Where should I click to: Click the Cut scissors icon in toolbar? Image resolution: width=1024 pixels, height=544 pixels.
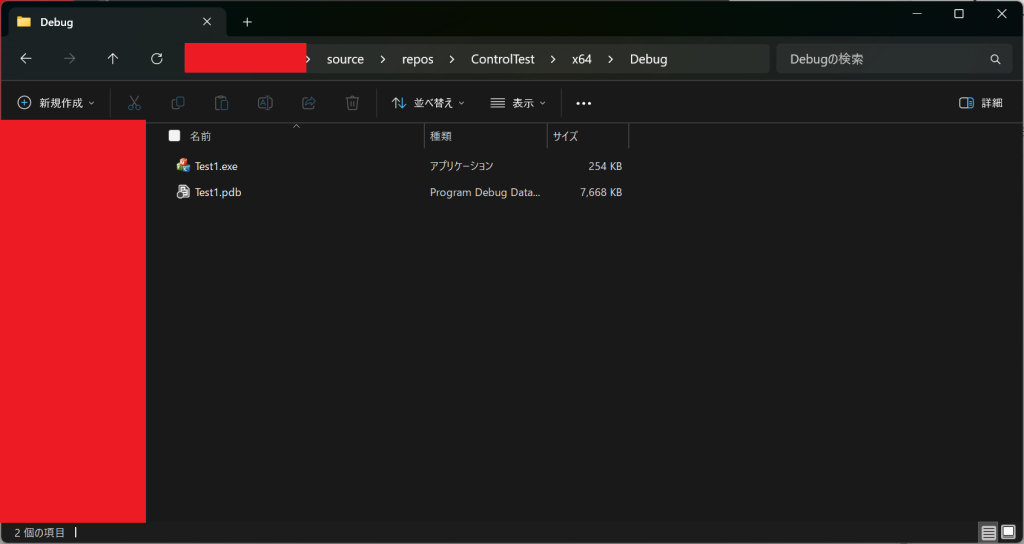click(134, 103)
